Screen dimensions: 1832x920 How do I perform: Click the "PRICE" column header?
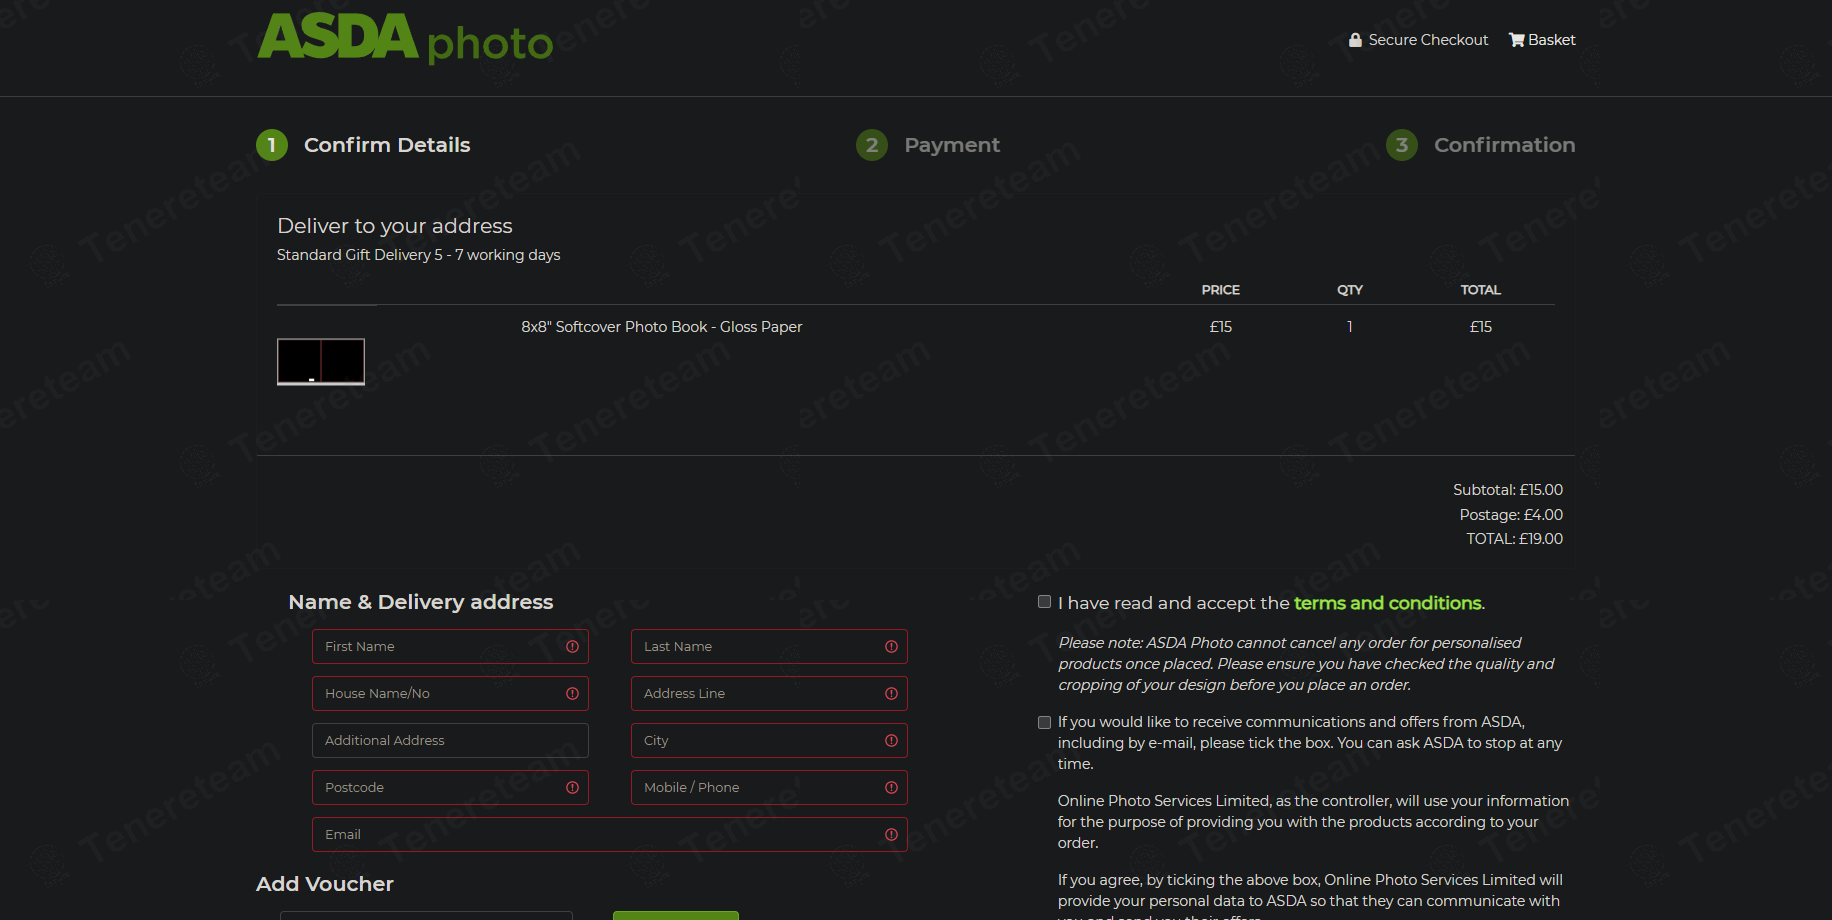(x=1220, y=290)
